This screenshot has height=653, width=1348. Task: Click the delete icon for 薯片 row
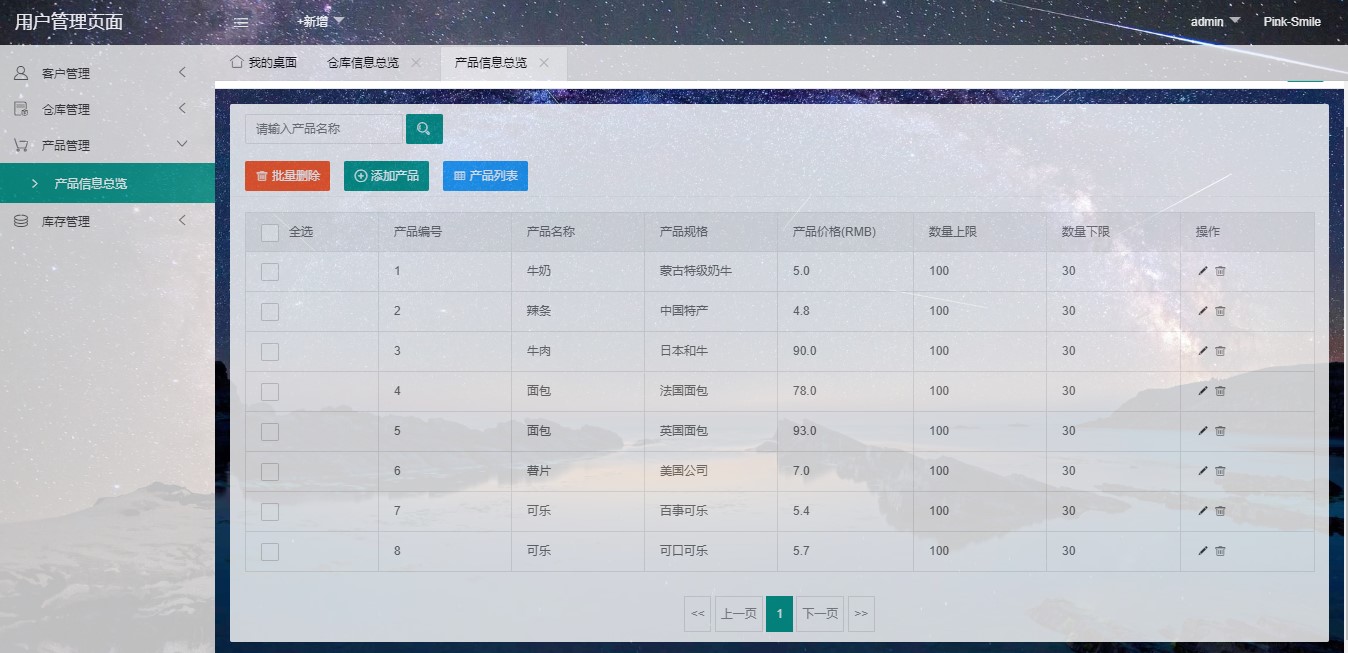[x=1221, y=470]
